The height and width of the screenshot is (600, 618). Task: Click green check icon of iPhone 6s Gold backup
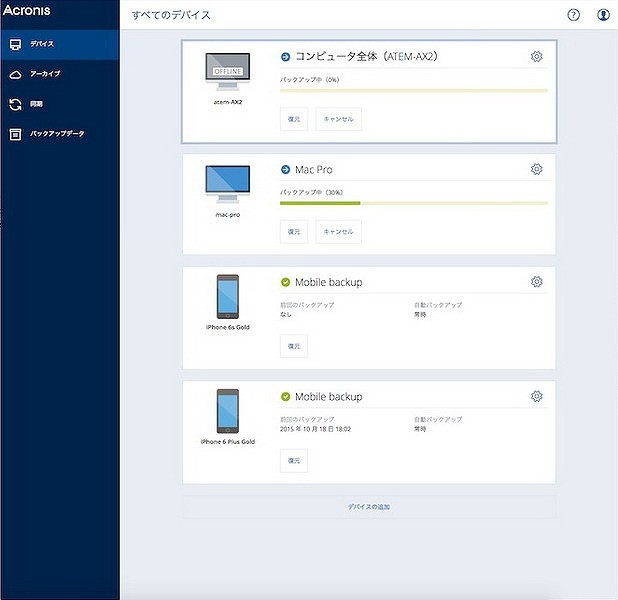285,282
